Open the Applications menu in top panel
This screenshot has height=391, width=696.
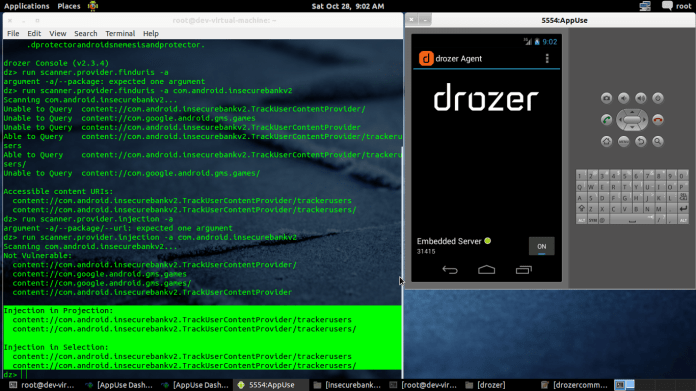[x=27, y=6]
